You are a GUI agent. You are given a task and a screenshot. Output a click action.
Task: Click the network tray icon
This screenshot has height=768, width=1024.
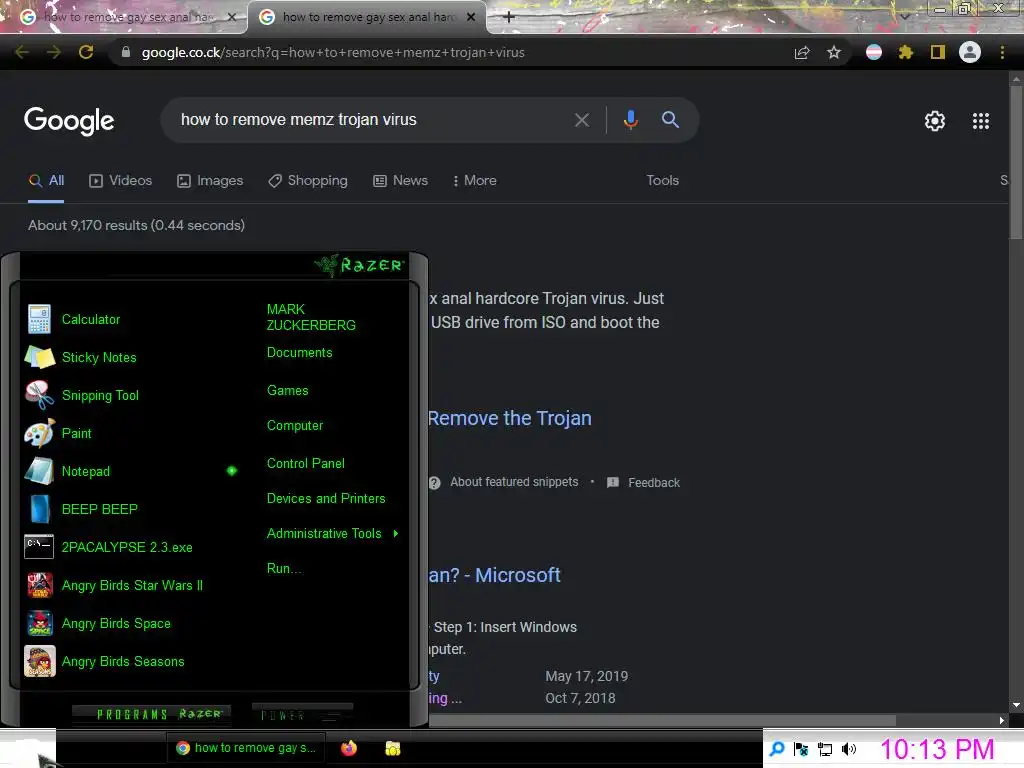click(825, 750)
